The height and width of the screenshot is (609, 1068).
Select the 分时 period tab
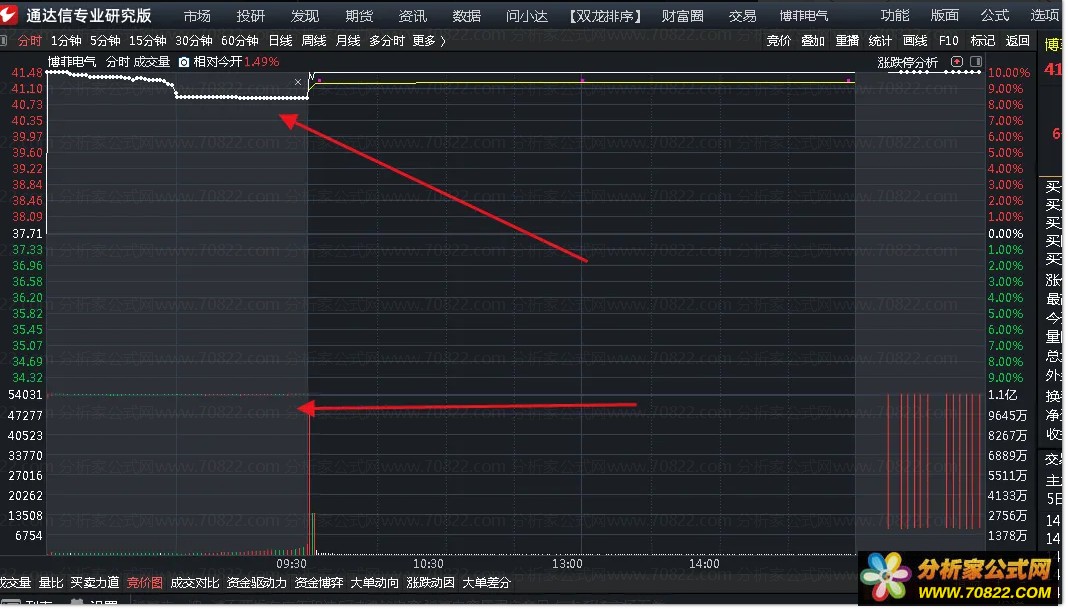pos(29,41)
